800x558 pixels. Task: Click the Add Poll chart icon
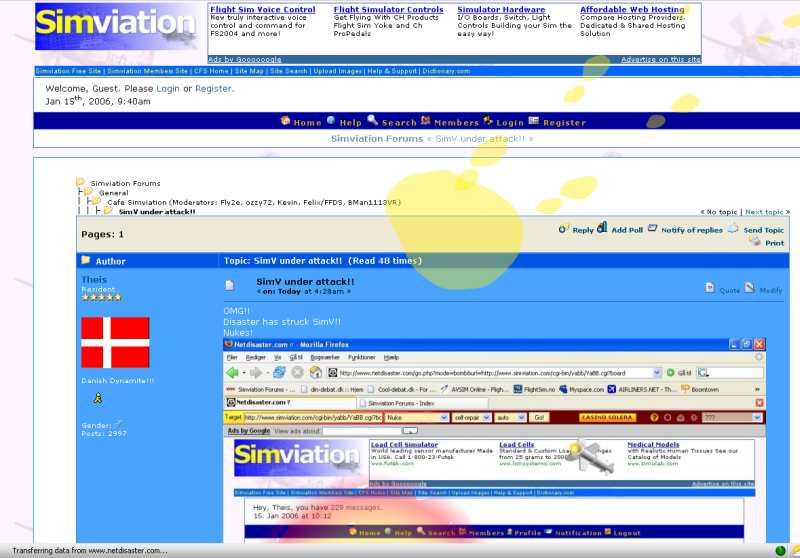coord(602,227)
